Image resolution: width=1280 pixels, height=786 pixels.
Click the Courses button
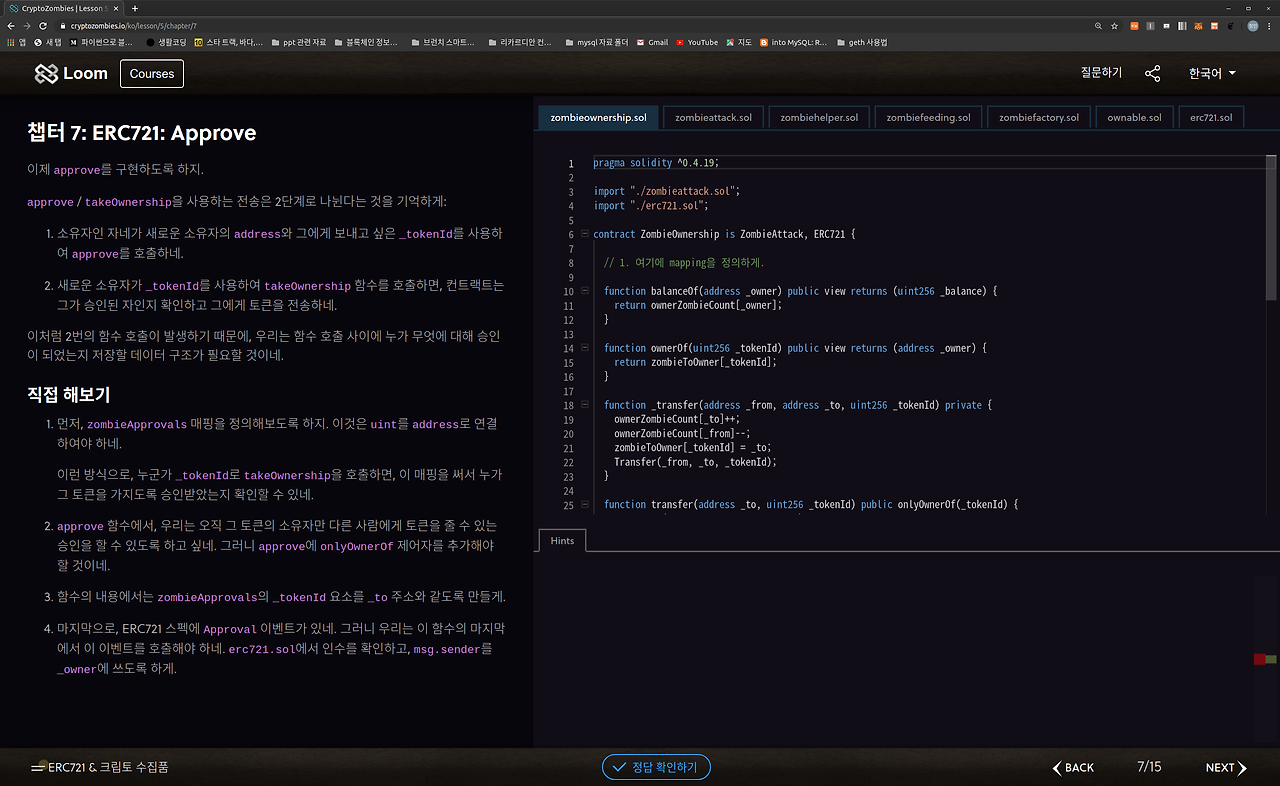[x=151, y=74]
